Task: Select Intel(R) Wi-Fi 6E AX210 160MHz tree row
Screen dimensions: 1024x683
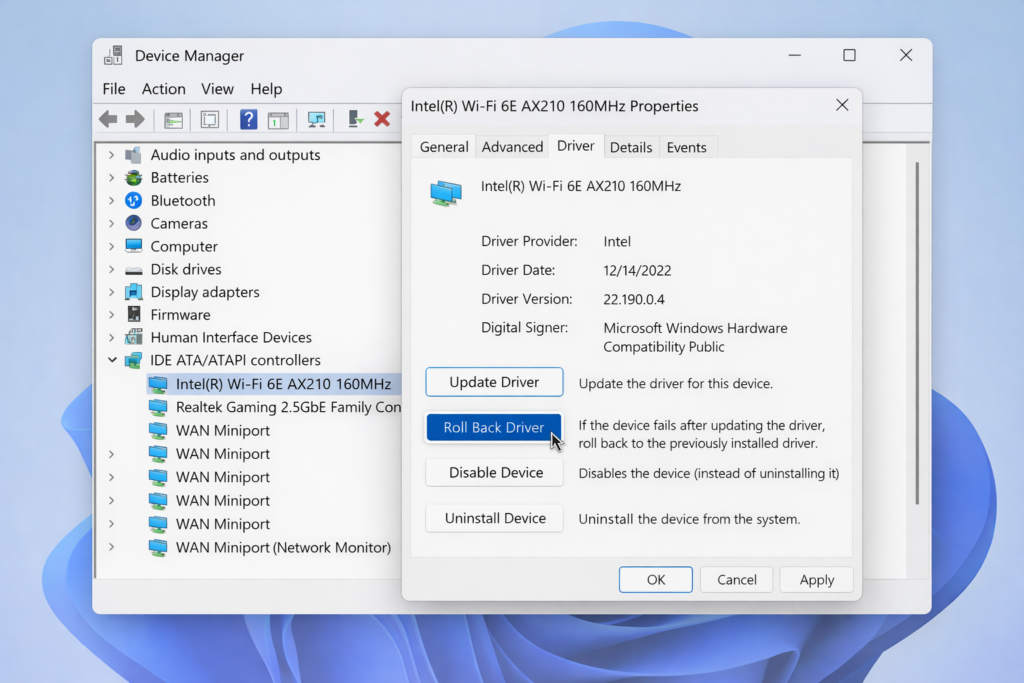Action: pyautogui.click(x=274, y=384)
